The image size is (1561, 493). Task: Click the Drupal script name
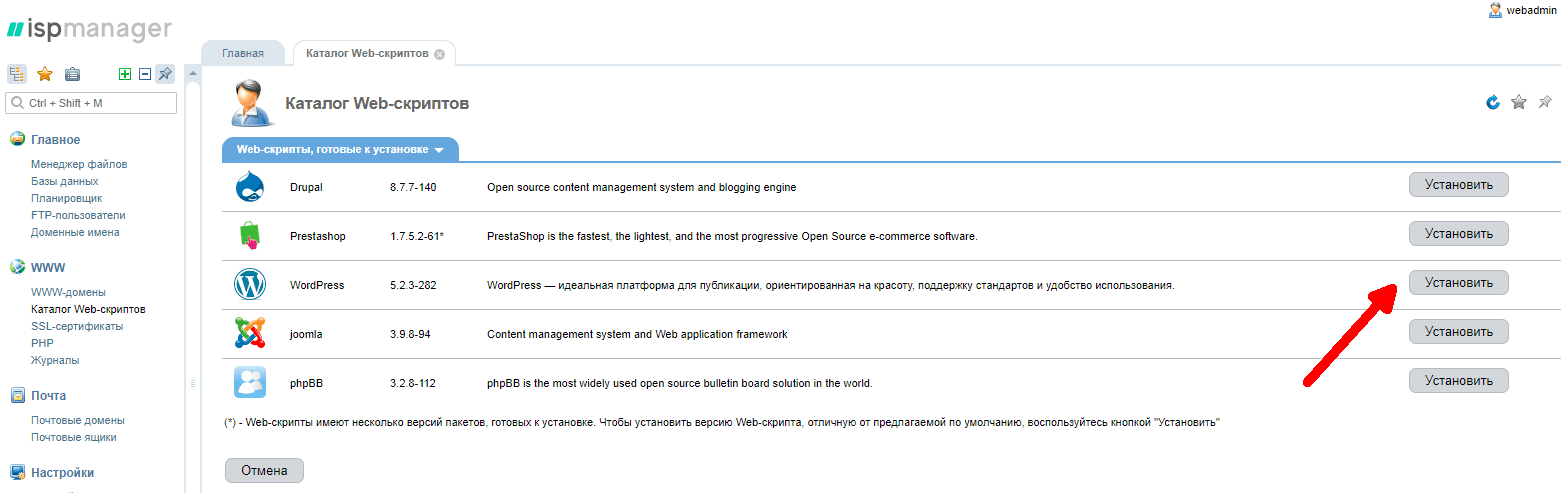pyautogui.click(x=306, y=187)
